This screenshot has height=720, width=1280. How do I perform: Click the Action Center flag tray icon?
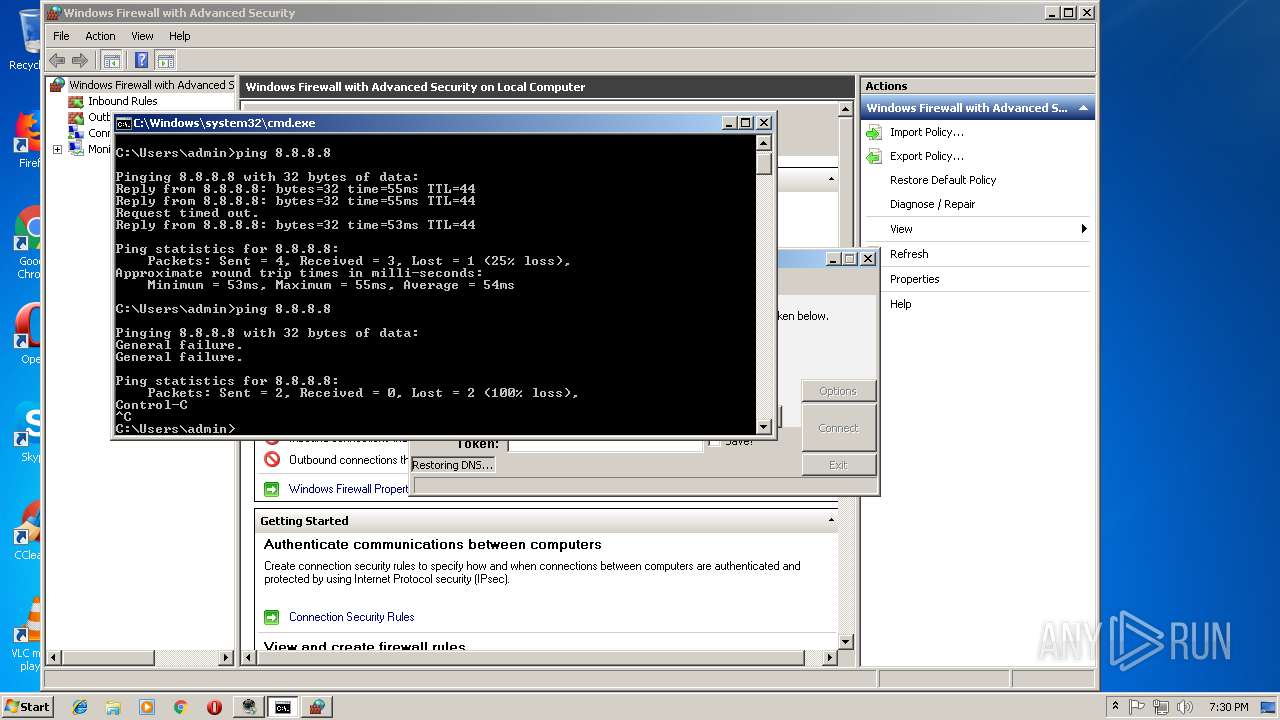coord(1137,707)
